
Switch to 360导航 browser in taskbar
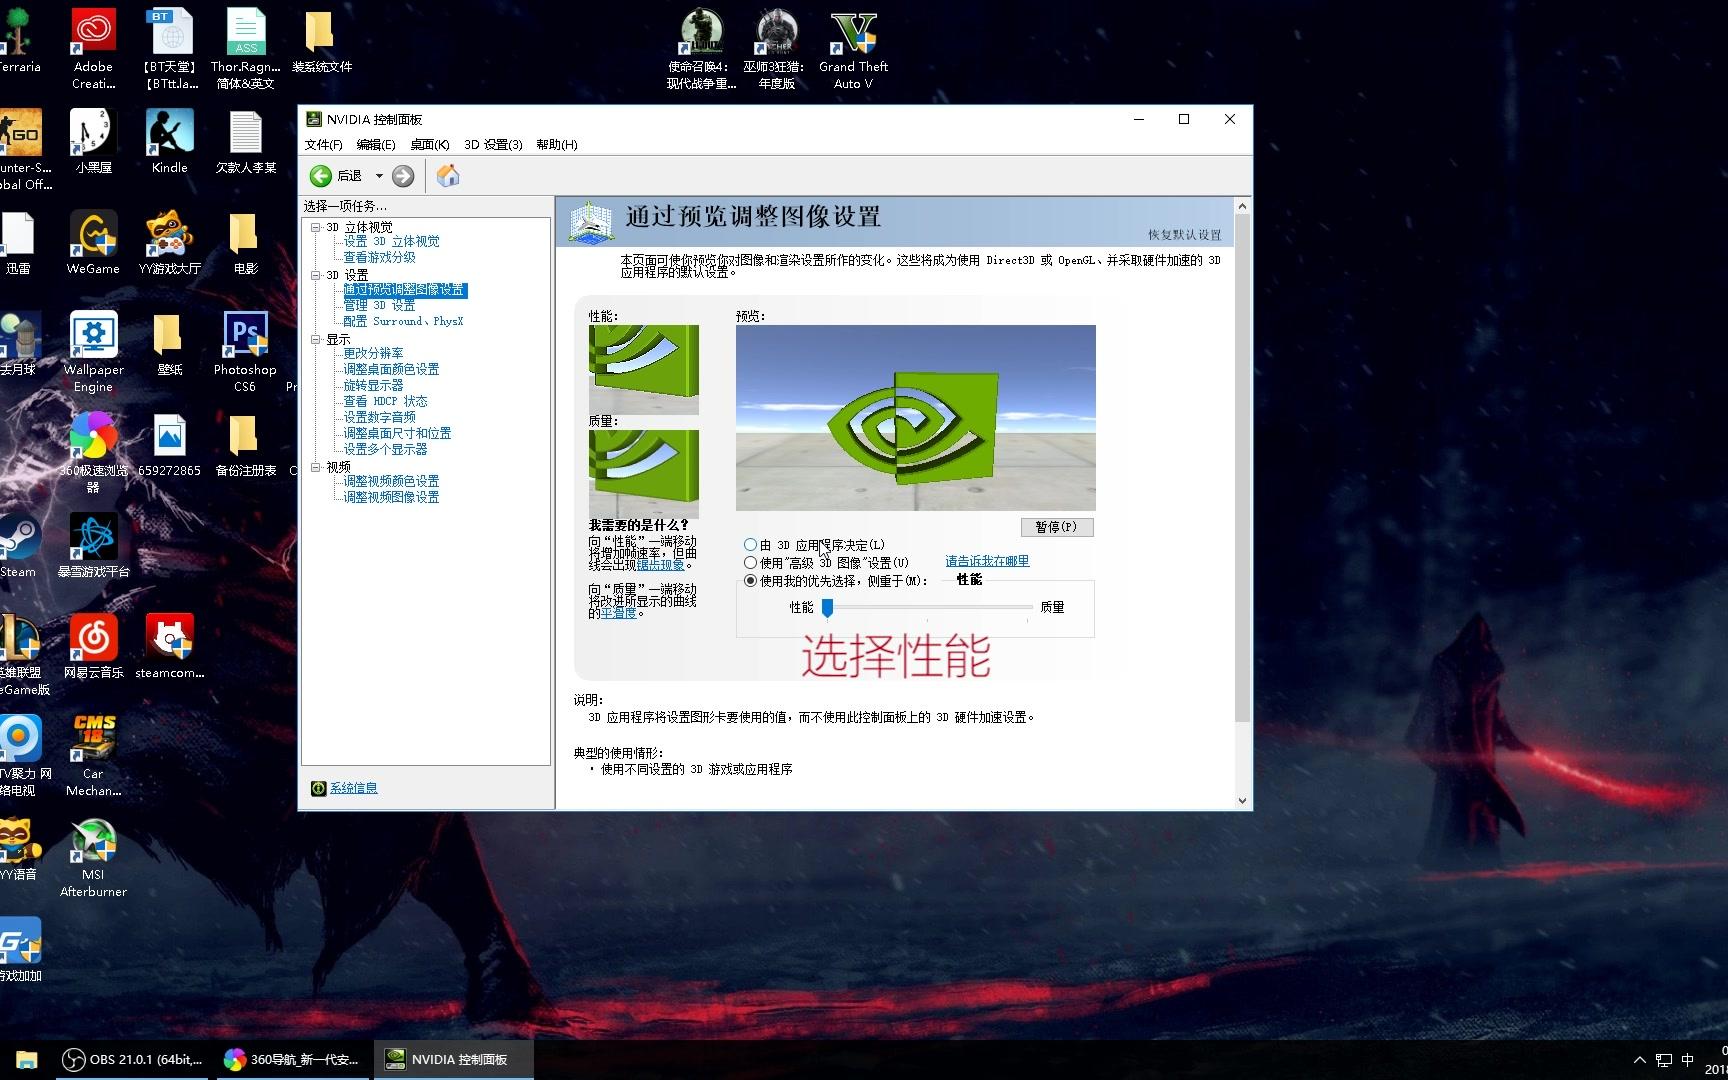point(291,1060)
